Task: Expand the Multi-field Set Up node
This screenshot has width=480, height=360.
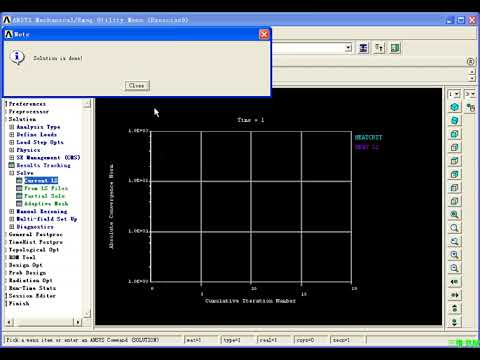Action: pyautogui.click(x=12, y=219)
